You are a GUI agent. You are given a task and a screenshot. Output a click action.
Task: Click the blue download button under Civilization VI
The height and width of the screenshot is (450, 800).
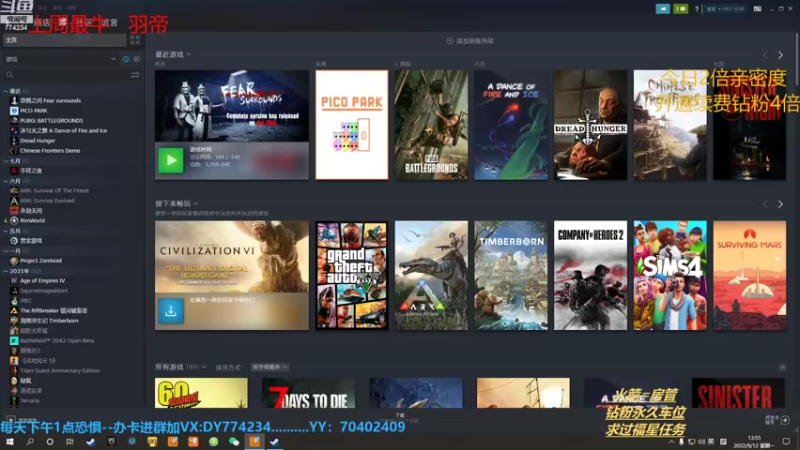click(170, 311)
